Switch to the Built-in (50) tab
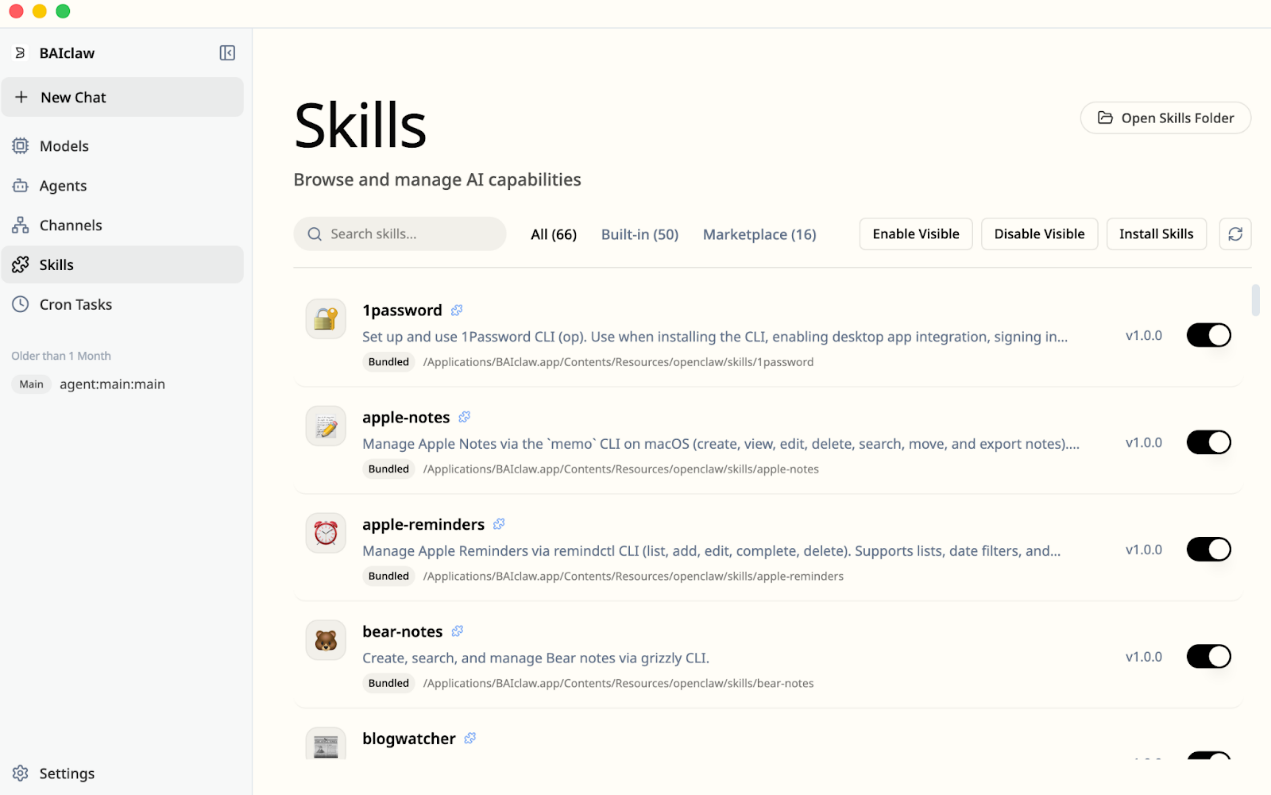Image resolution: width=1271 pixels, height=795 pixels. click(x=639, y=234)
